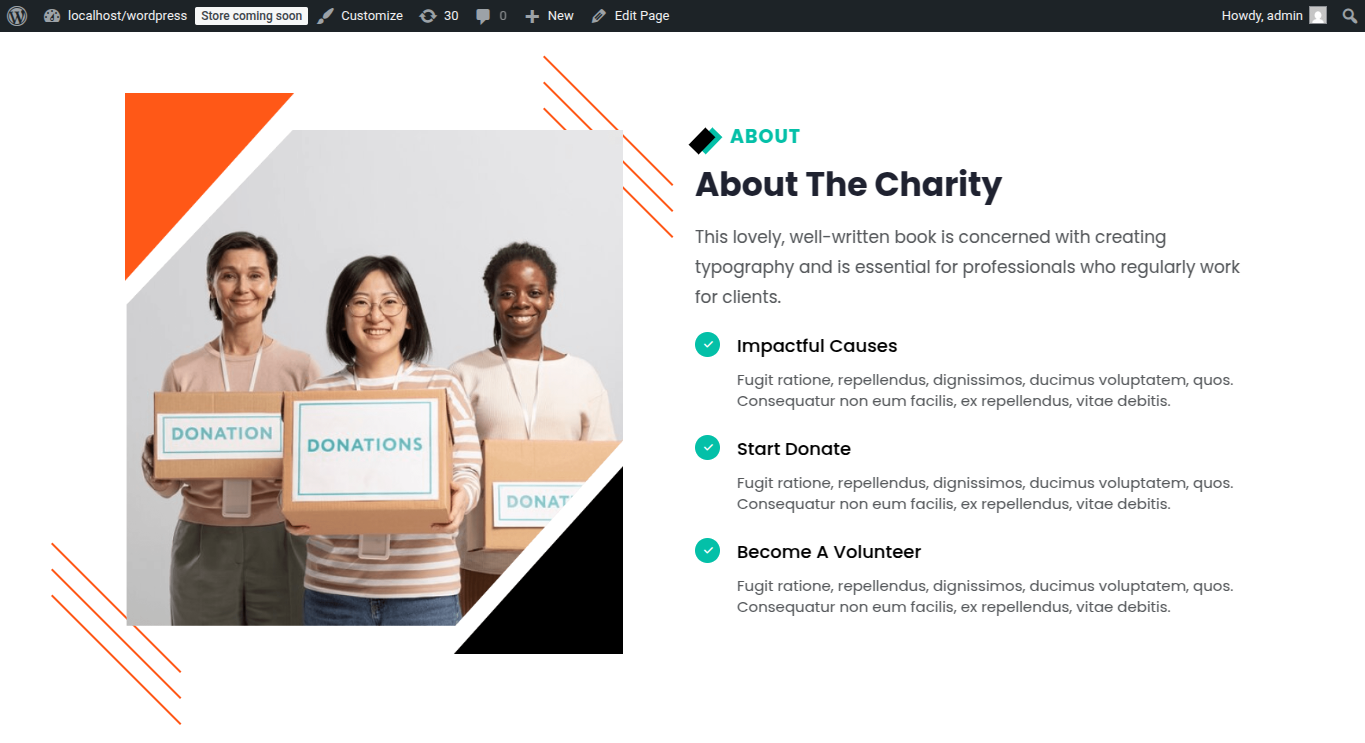The width and height of the screenshot is (1365, 743).
Task: Click the dashboard gauge icon beside localhost/wordpress
Action: coord(53,16)
